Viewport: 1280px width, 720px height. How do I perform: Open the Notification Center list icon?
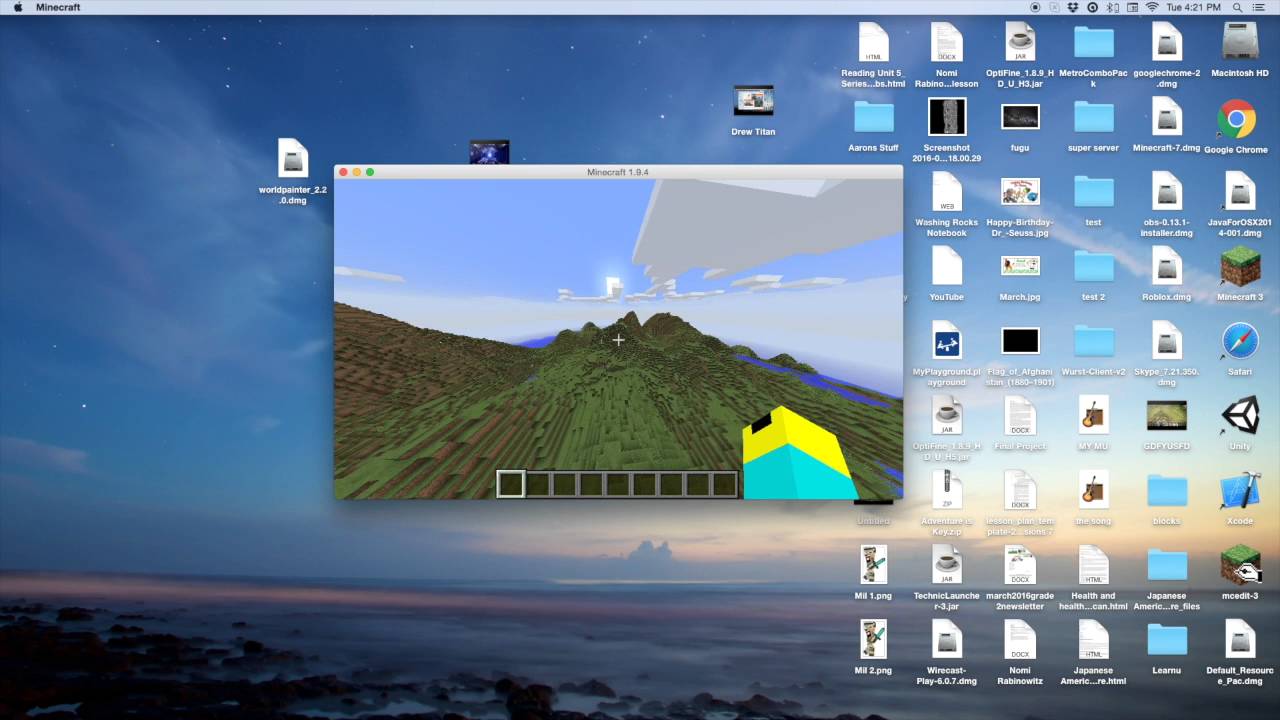1259,7
